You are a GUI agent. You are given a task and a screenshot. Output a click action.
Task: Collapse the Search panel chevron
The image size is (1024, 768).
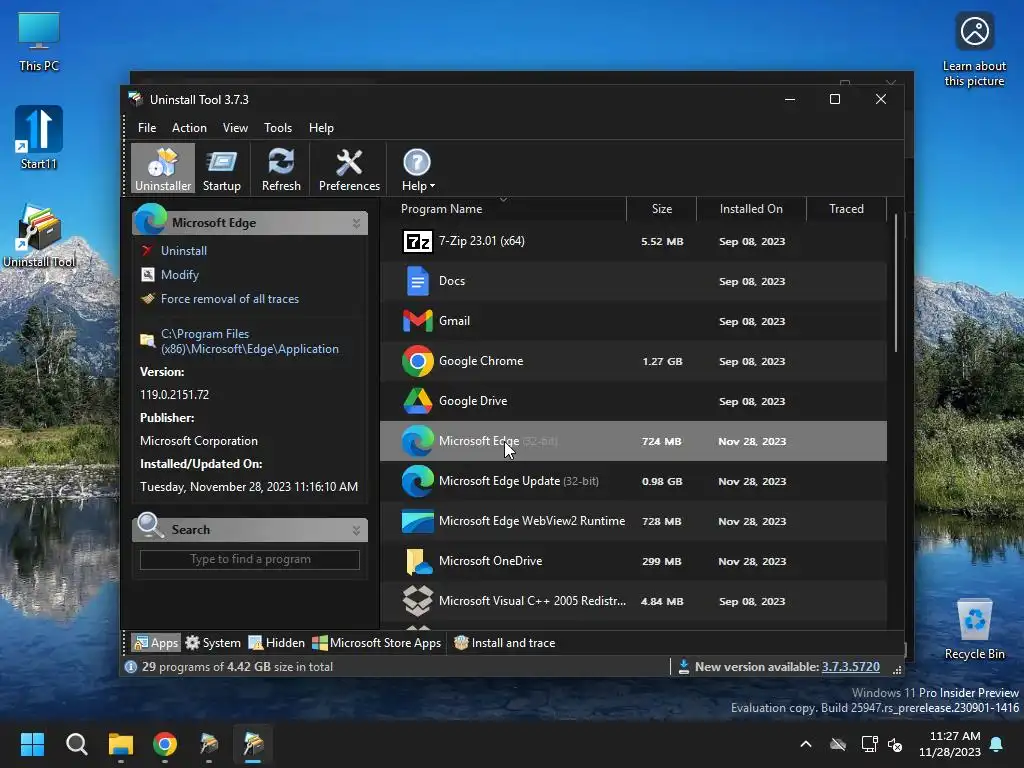[x=356, y=530]
